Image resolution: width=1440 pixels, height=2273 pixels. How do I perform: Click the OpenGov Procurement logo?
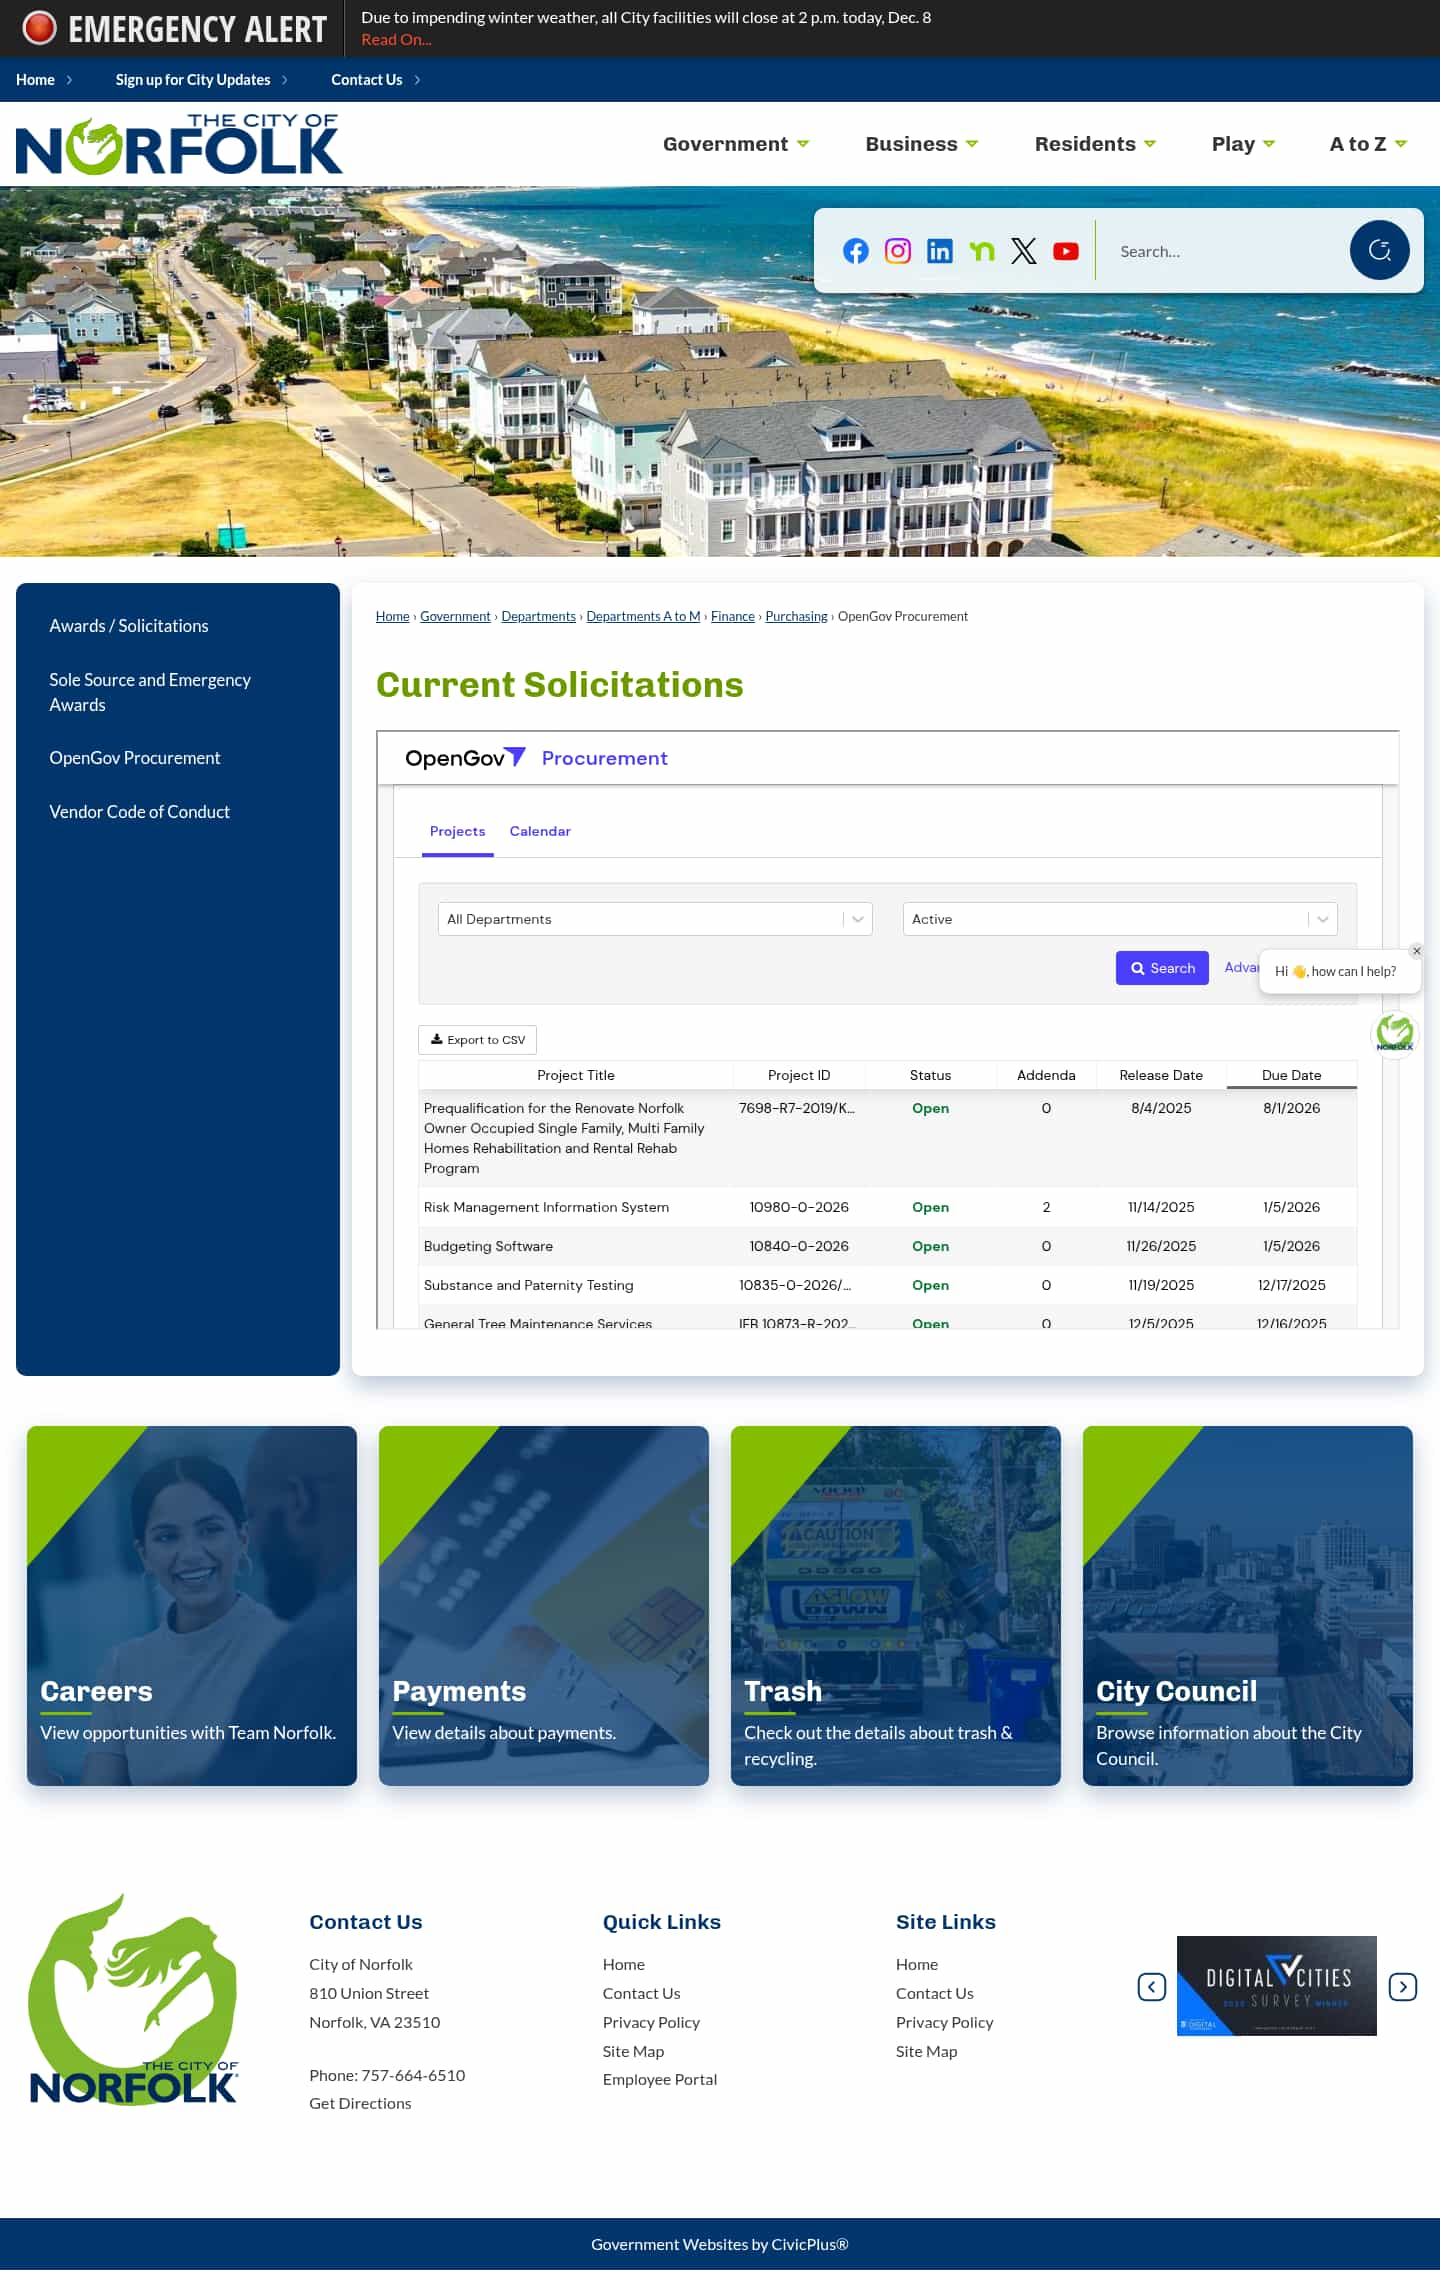(x=536, y=758)
